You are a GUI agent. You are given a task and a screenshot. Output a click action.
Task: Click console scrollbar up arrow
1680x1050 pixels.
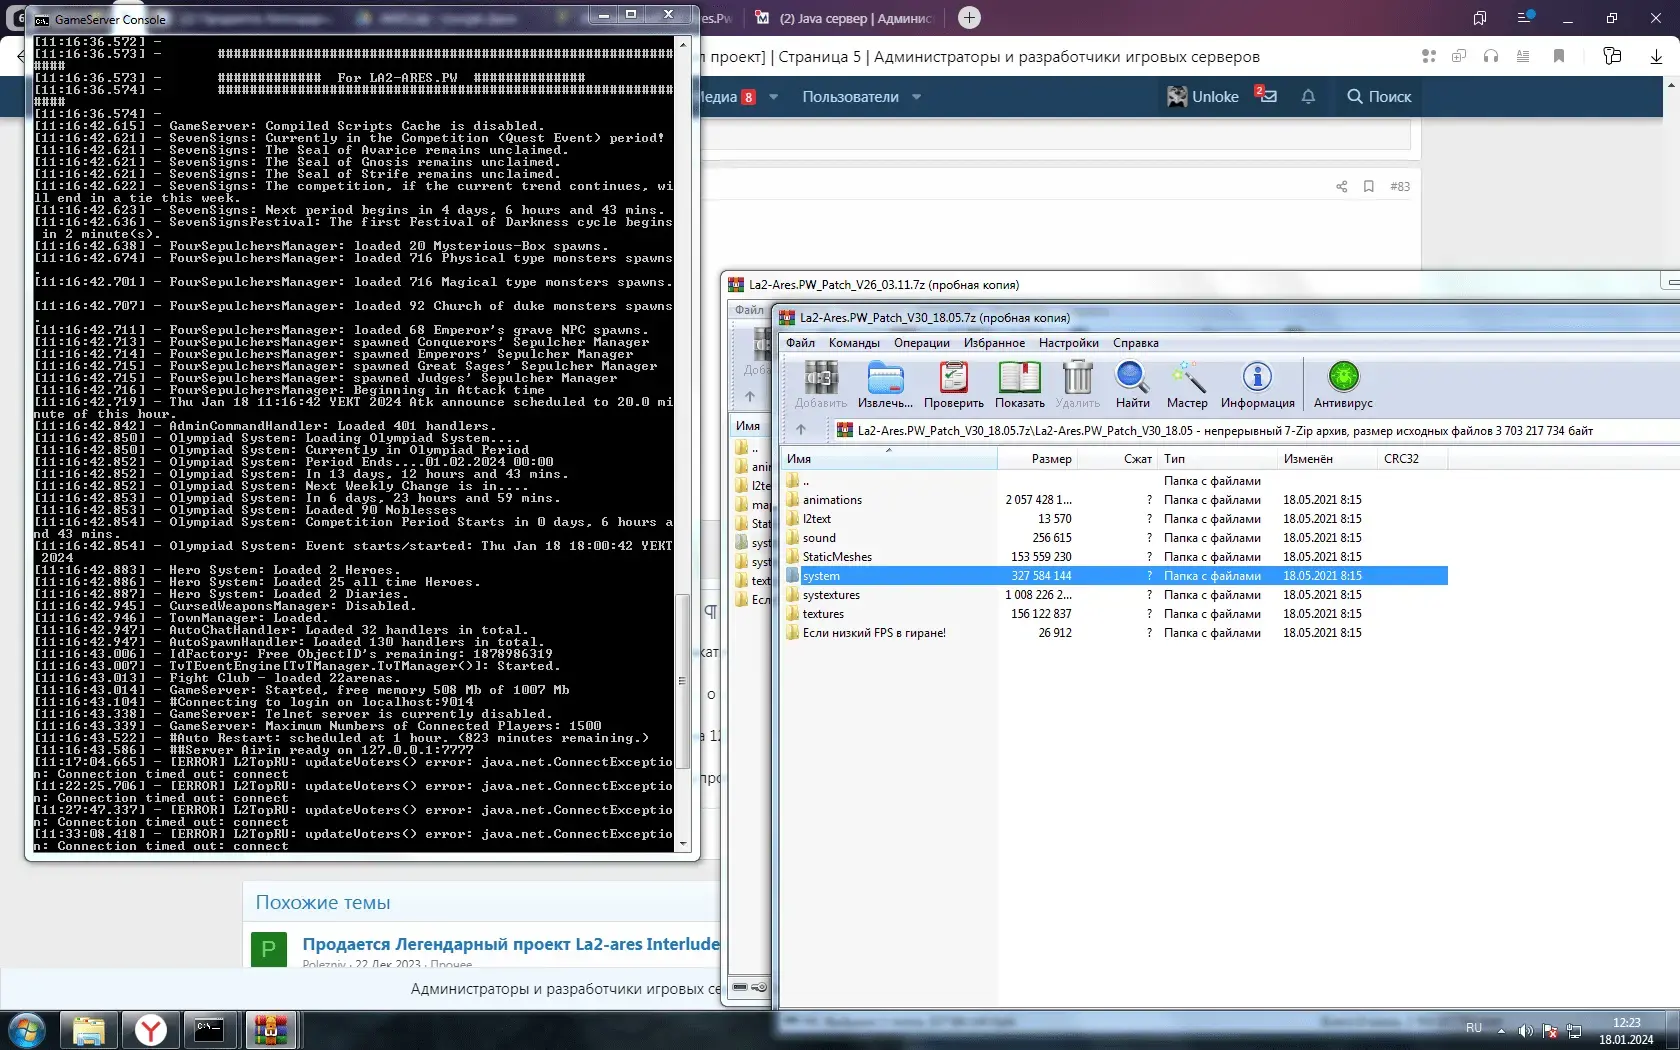[683, 44]
